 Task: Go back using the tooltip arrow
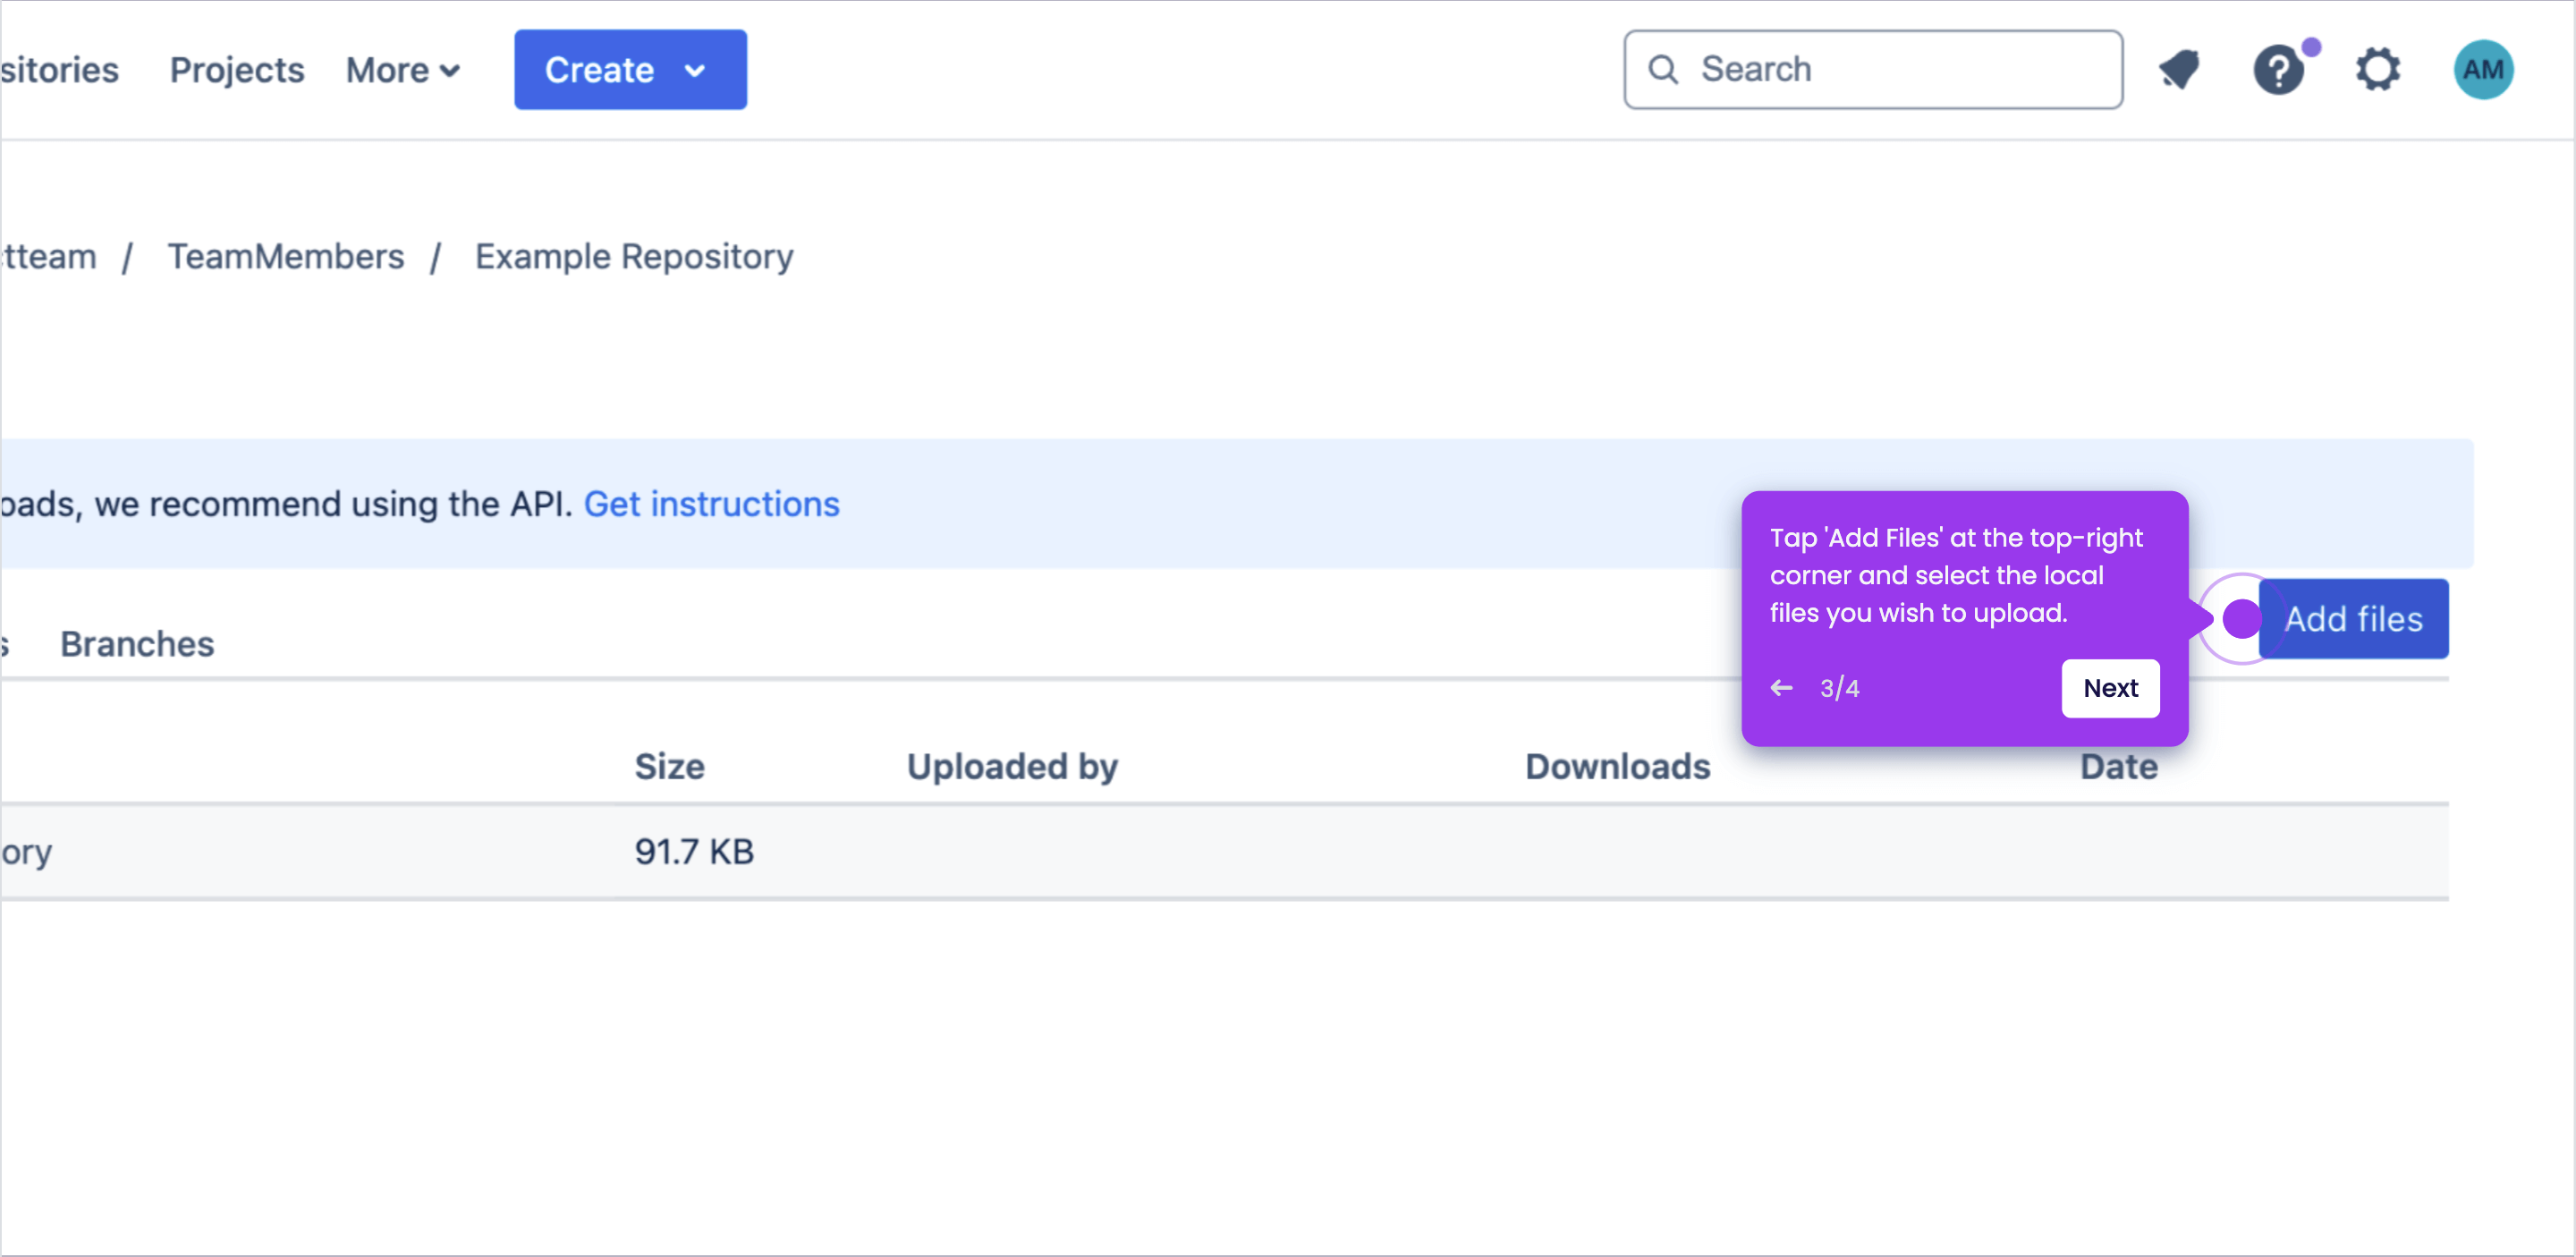1781,688
